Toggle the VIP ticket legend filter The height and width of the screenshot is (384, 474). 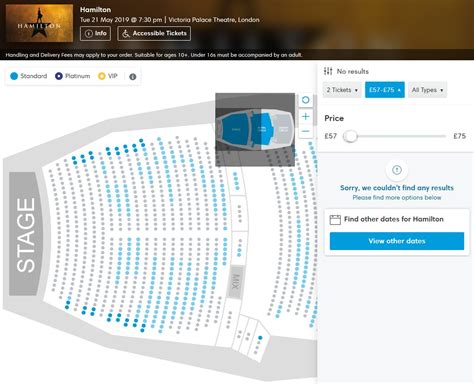108,76
